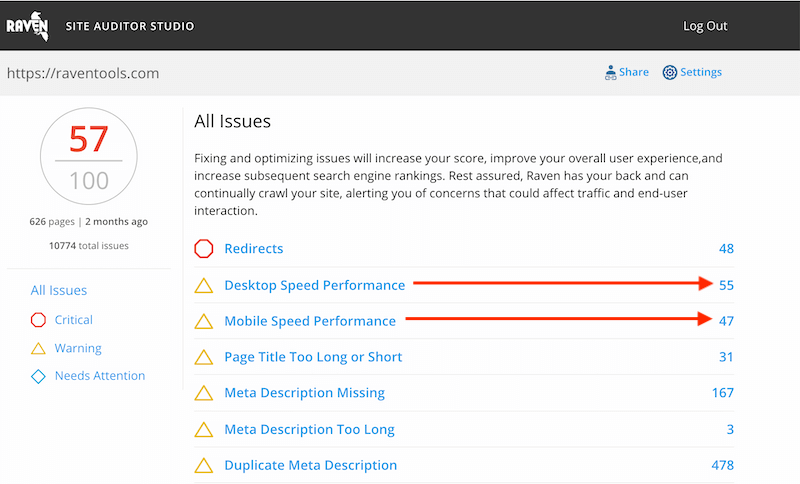Show Needs Attention issues
The height and width of the screenshot is (484, 800).
(100, 376)
